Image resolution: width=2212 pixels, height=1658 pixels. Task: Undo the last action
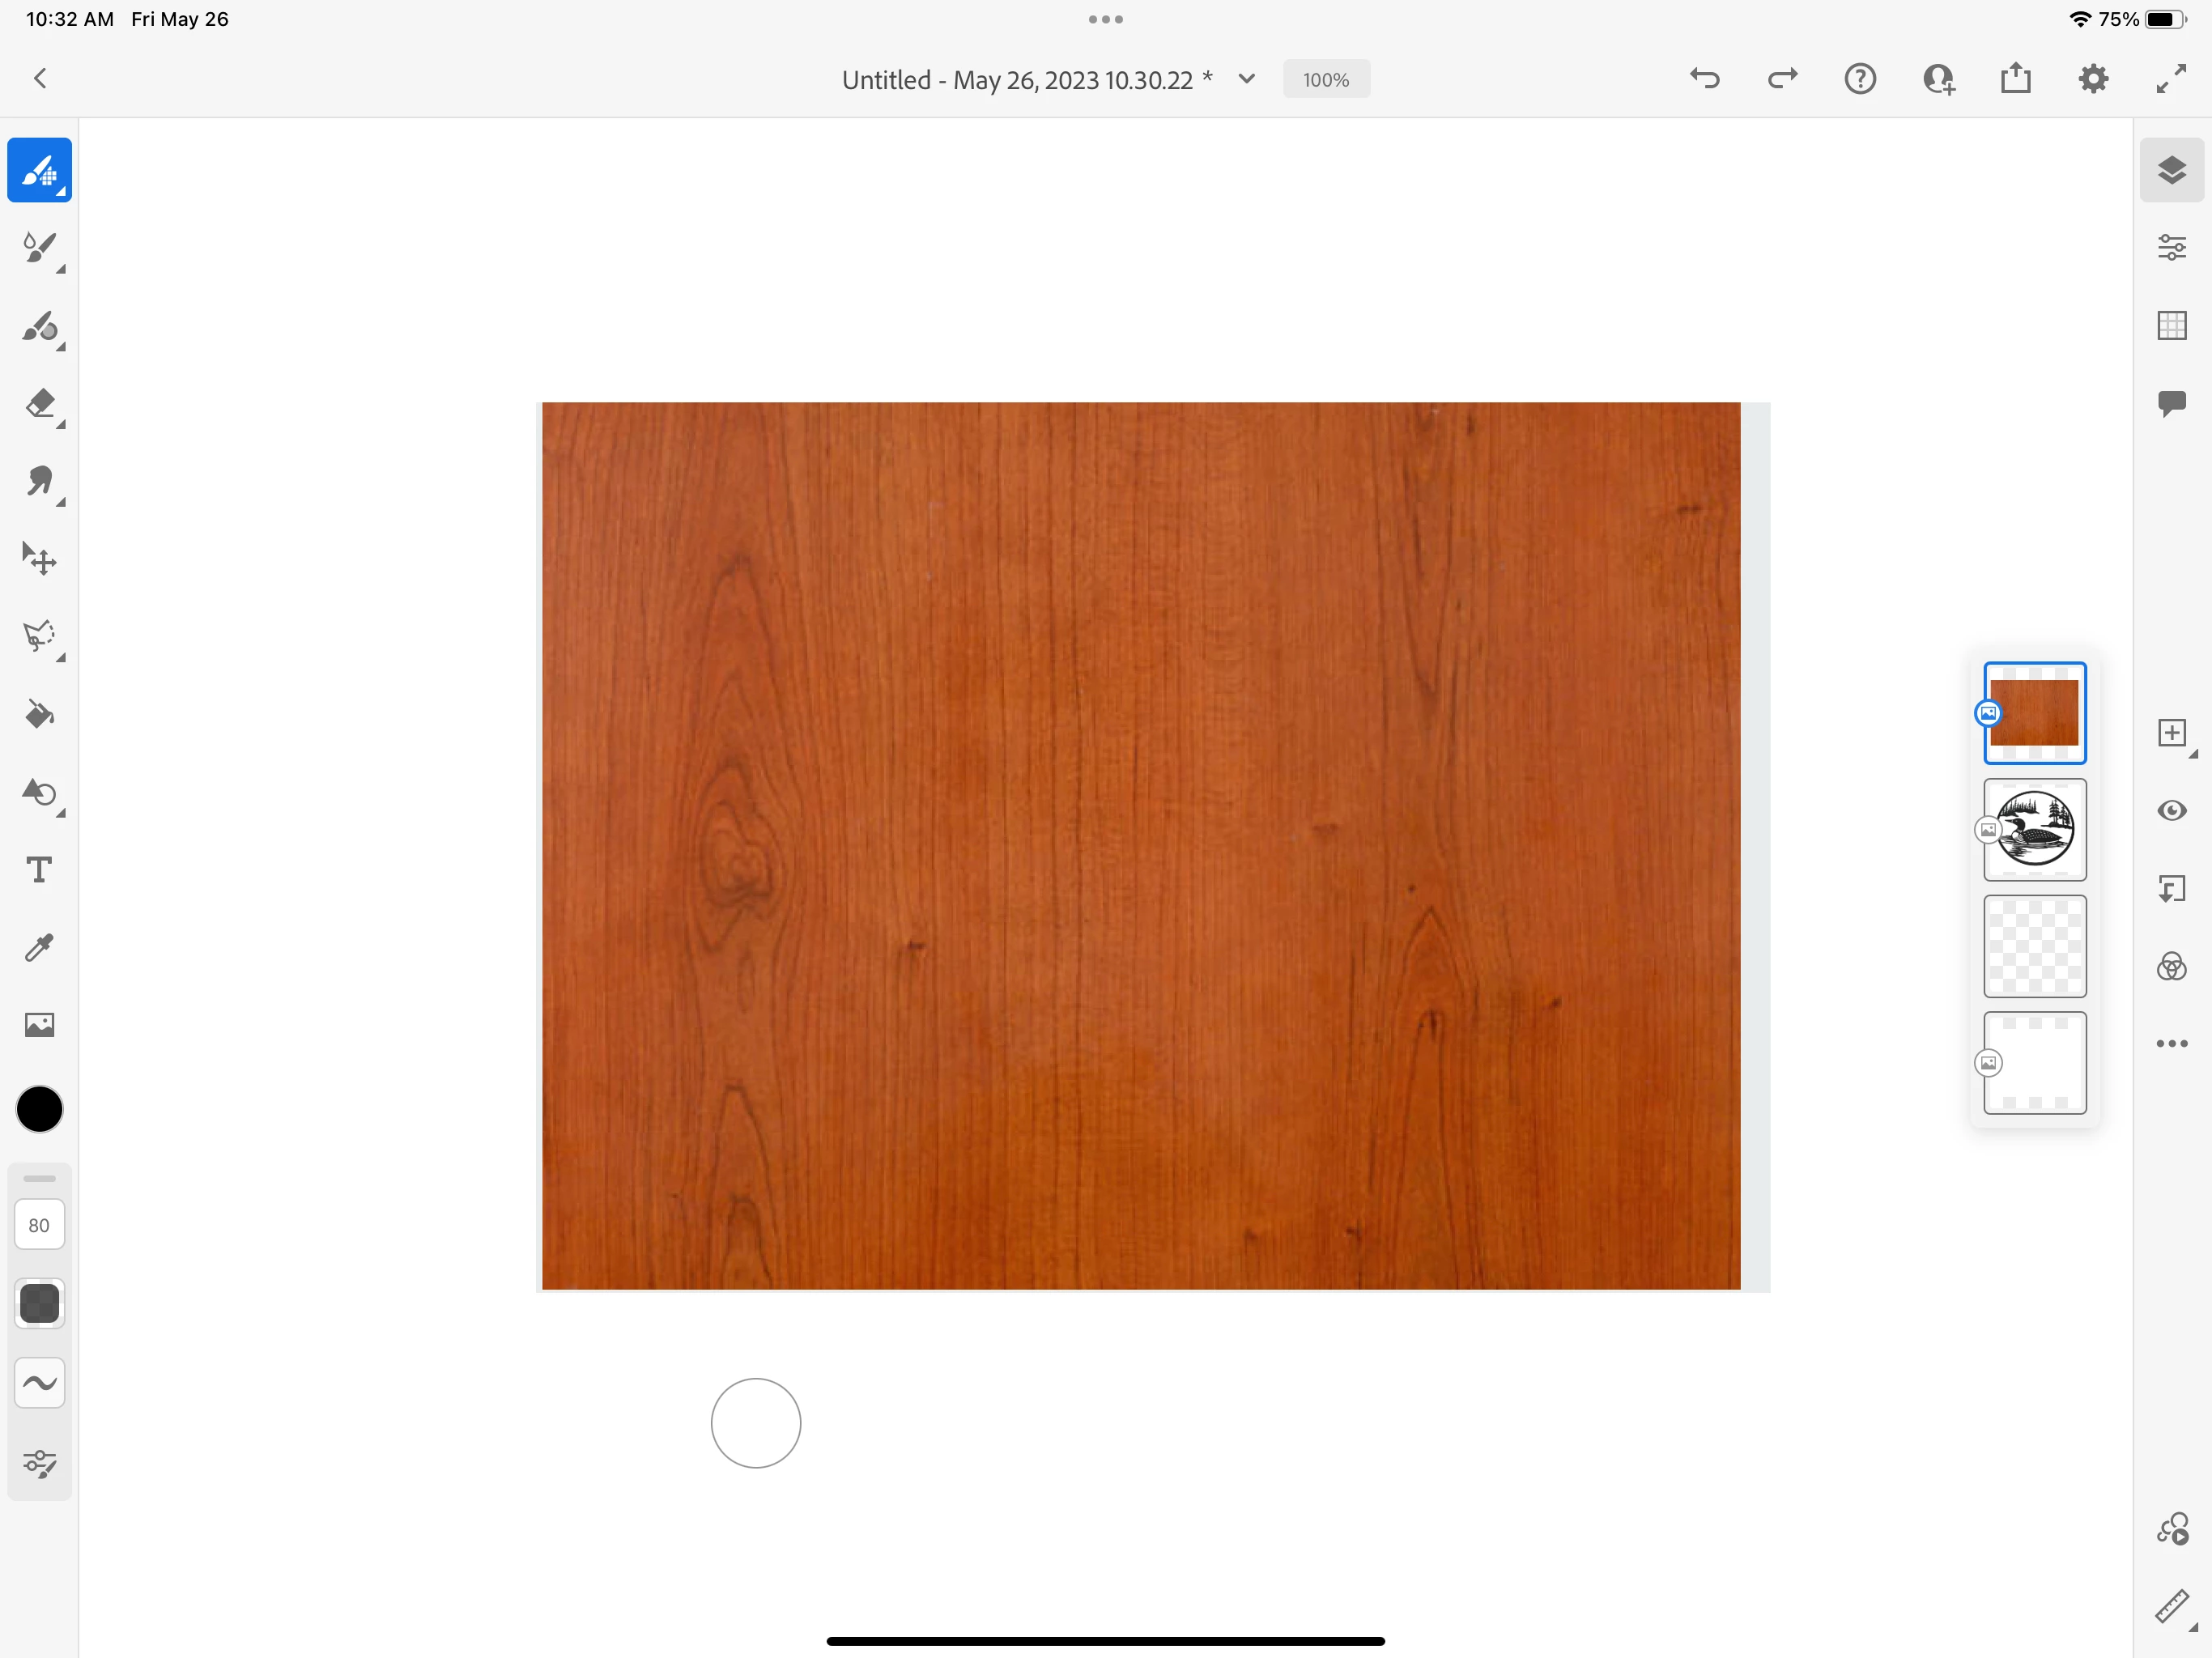pos(1705,79)
